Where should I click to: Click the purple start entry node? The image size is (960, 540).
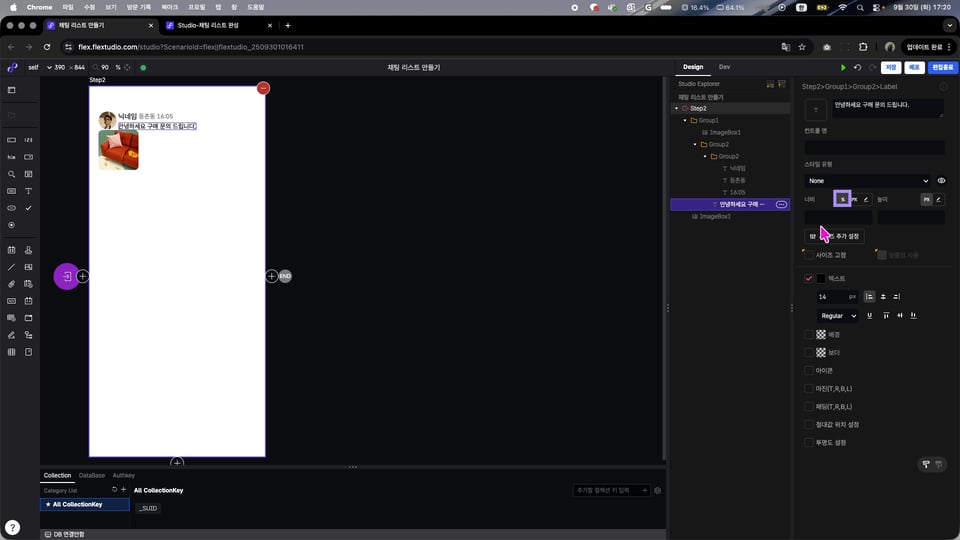point(66,276)
